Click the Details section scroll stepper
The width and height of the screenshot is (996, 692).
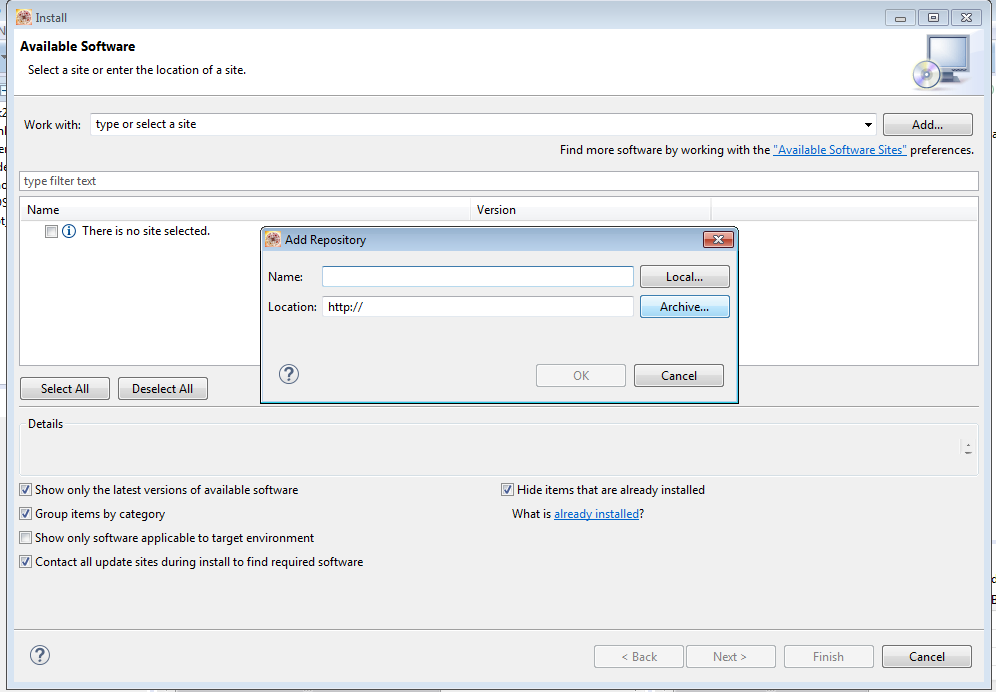[x=967, y=447]
